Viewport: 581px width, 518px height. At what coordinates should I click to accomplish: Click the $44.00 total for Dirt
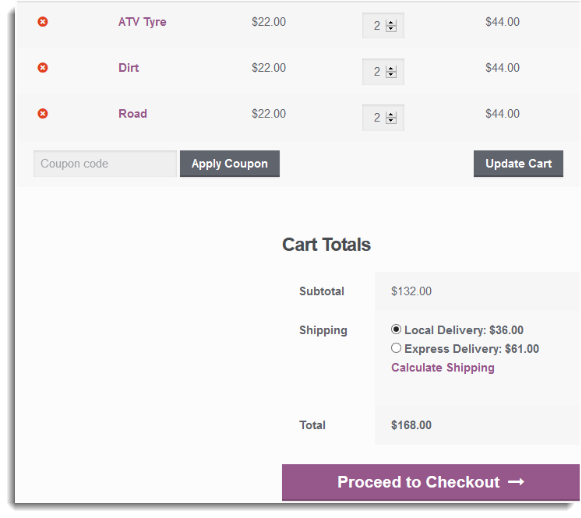(502, 68)
